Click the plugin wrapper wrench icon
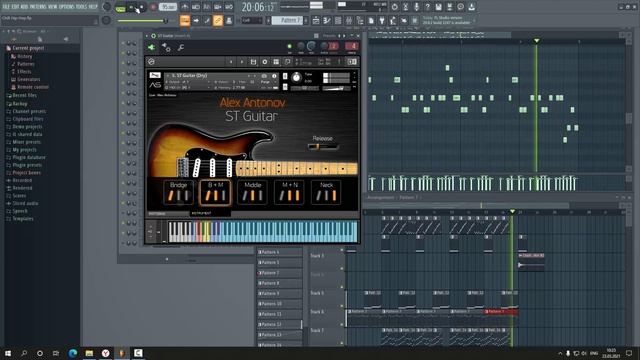Screen dimensions: 640x360 pos(181,48)
